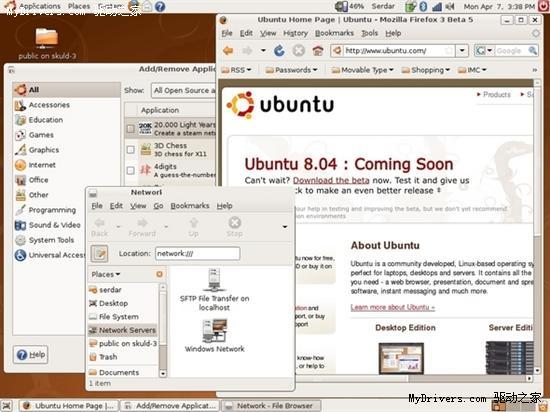Tick 3D Chess checkbox
The width and height of the screenshot is (550, 412).
click(x=130, y=150)
